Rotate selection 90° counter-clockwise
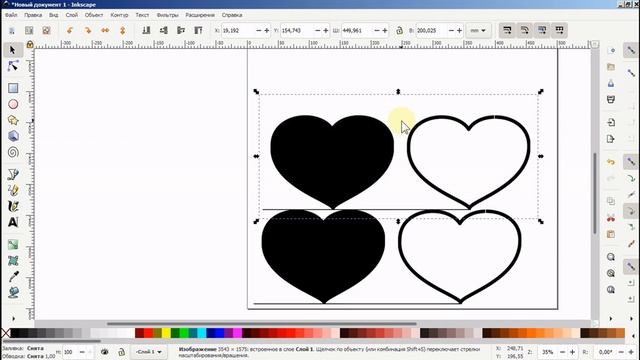Viewport: 640px width, 360px height. tap(70, 31)
